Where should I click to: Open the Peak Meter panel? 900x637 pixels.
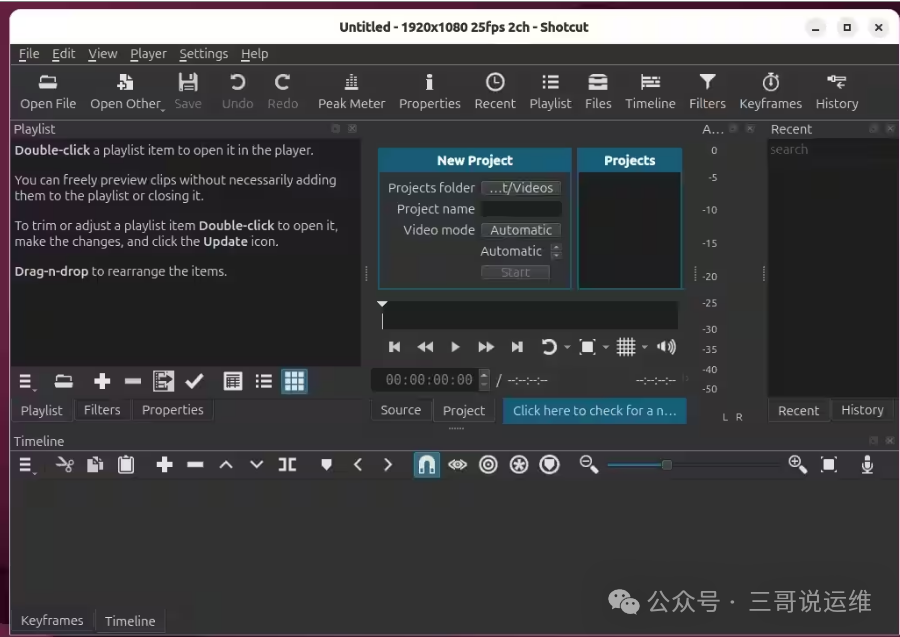click(351, 91)
